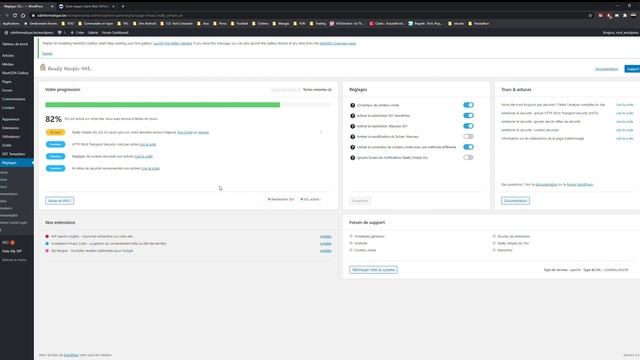Click blue Support button top right
This screenshot has height=360, width=640.
point(632,69)
